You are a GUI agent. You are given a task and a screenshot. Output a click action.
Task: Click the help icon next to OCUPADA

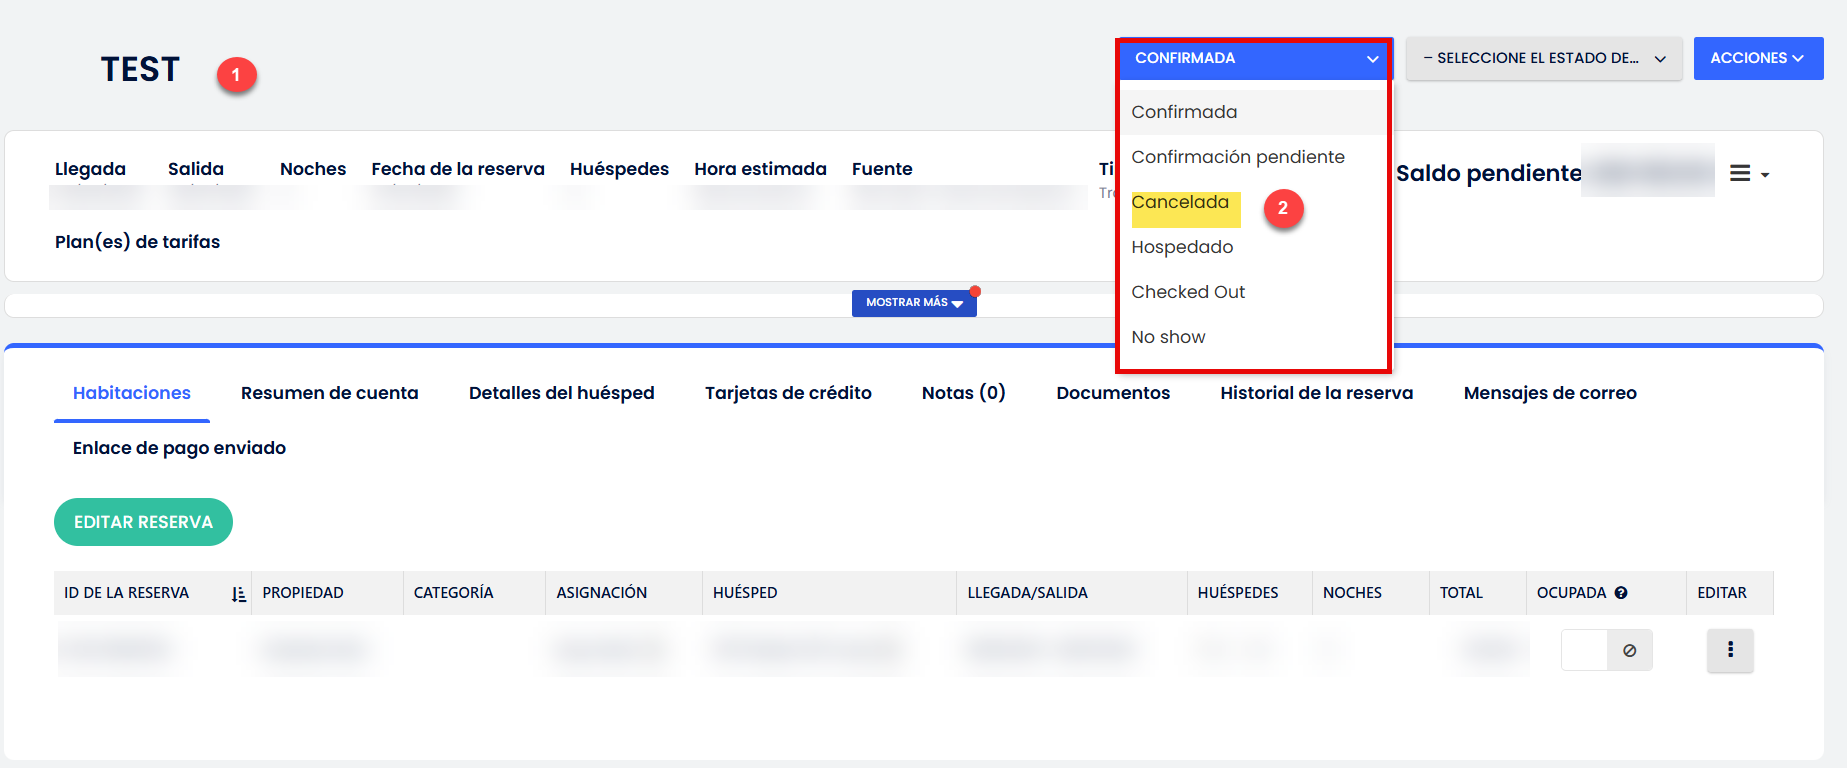click(x=1621, y=593)
